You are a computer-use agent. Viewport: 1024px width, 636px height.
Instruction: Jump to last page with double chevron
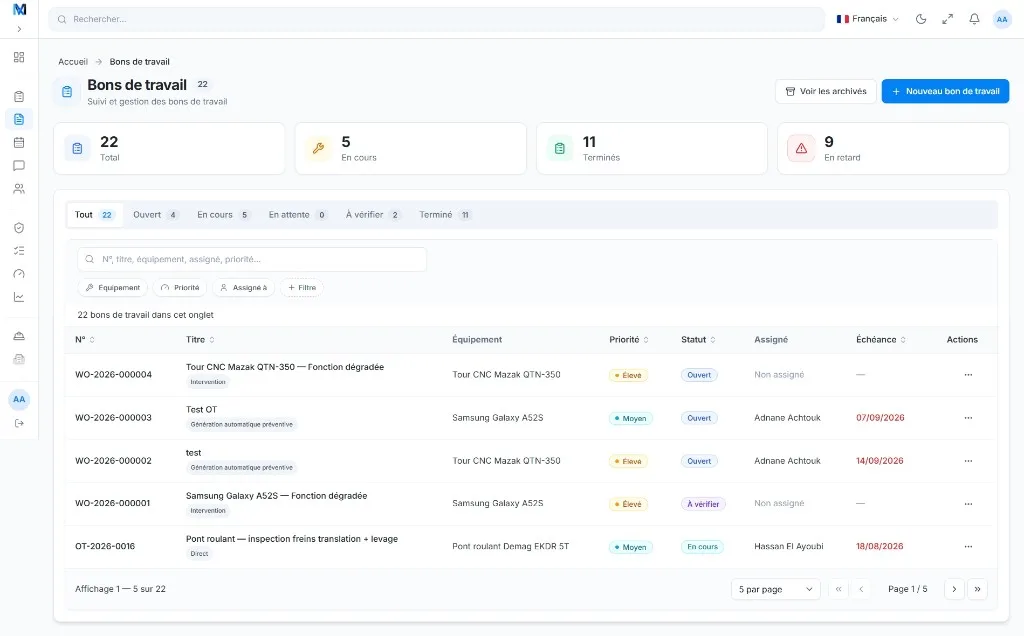point(978,589)
